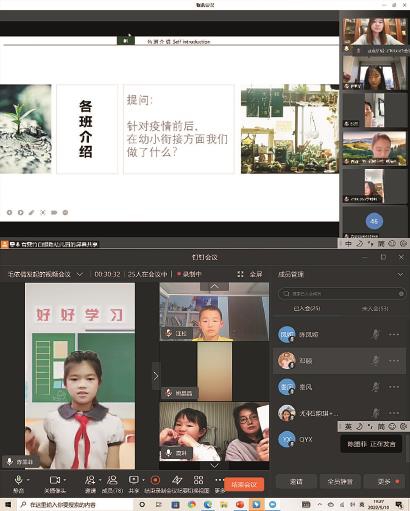The width and height of the screenshot is (410, 511).
Task: Open Chrome from the taskbar
Action: pos(192,505)
